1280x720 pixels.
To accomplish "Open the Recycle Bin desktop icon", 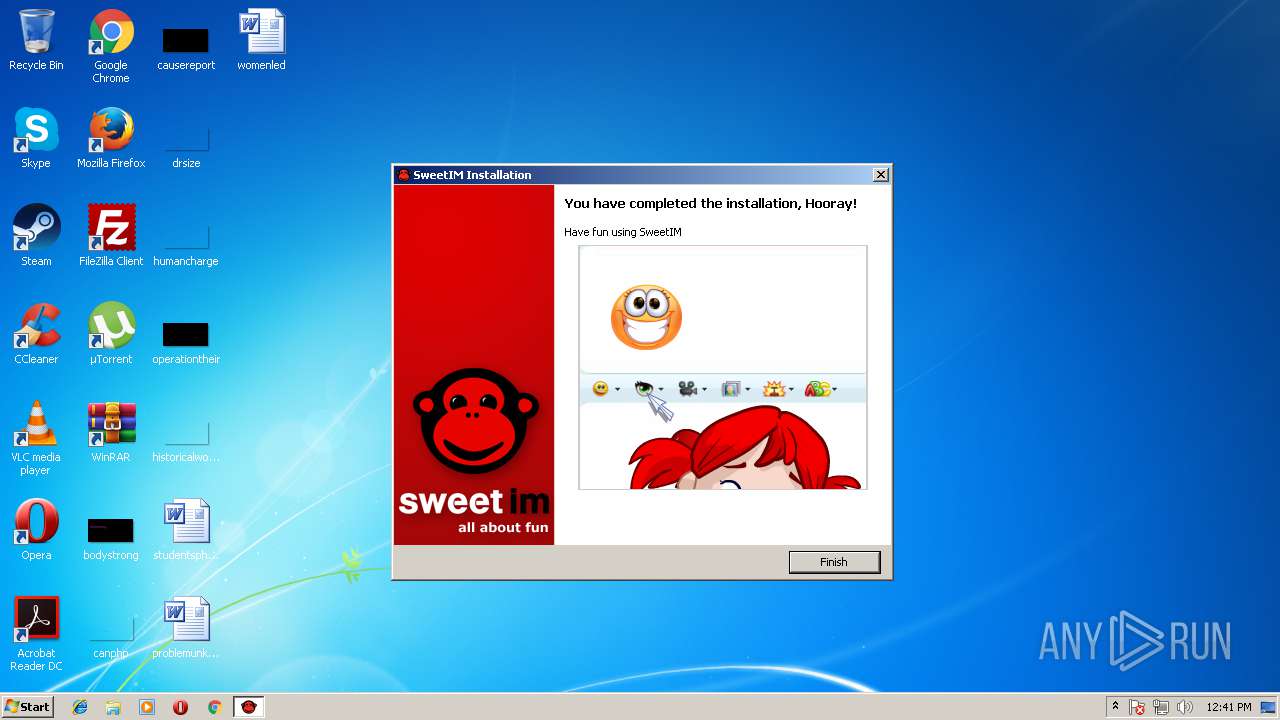I will pos(36,41).
